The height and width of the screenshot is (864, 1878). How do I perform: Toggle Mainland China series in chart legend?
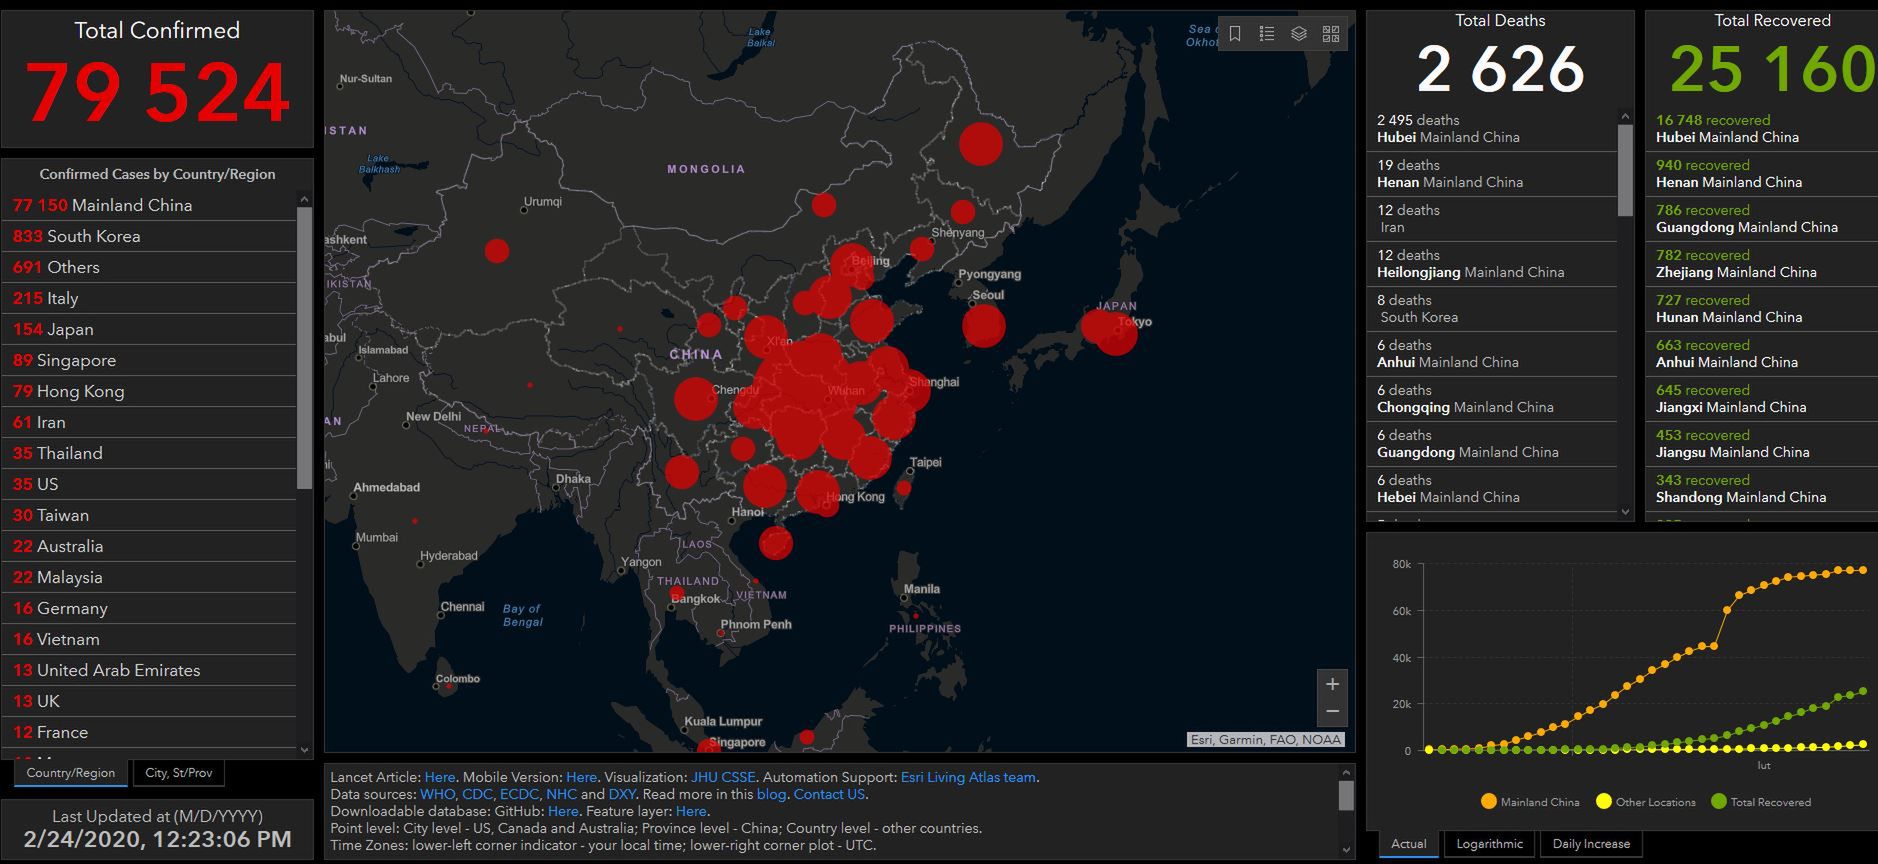pyautogui.click(x=1530, y=802)
